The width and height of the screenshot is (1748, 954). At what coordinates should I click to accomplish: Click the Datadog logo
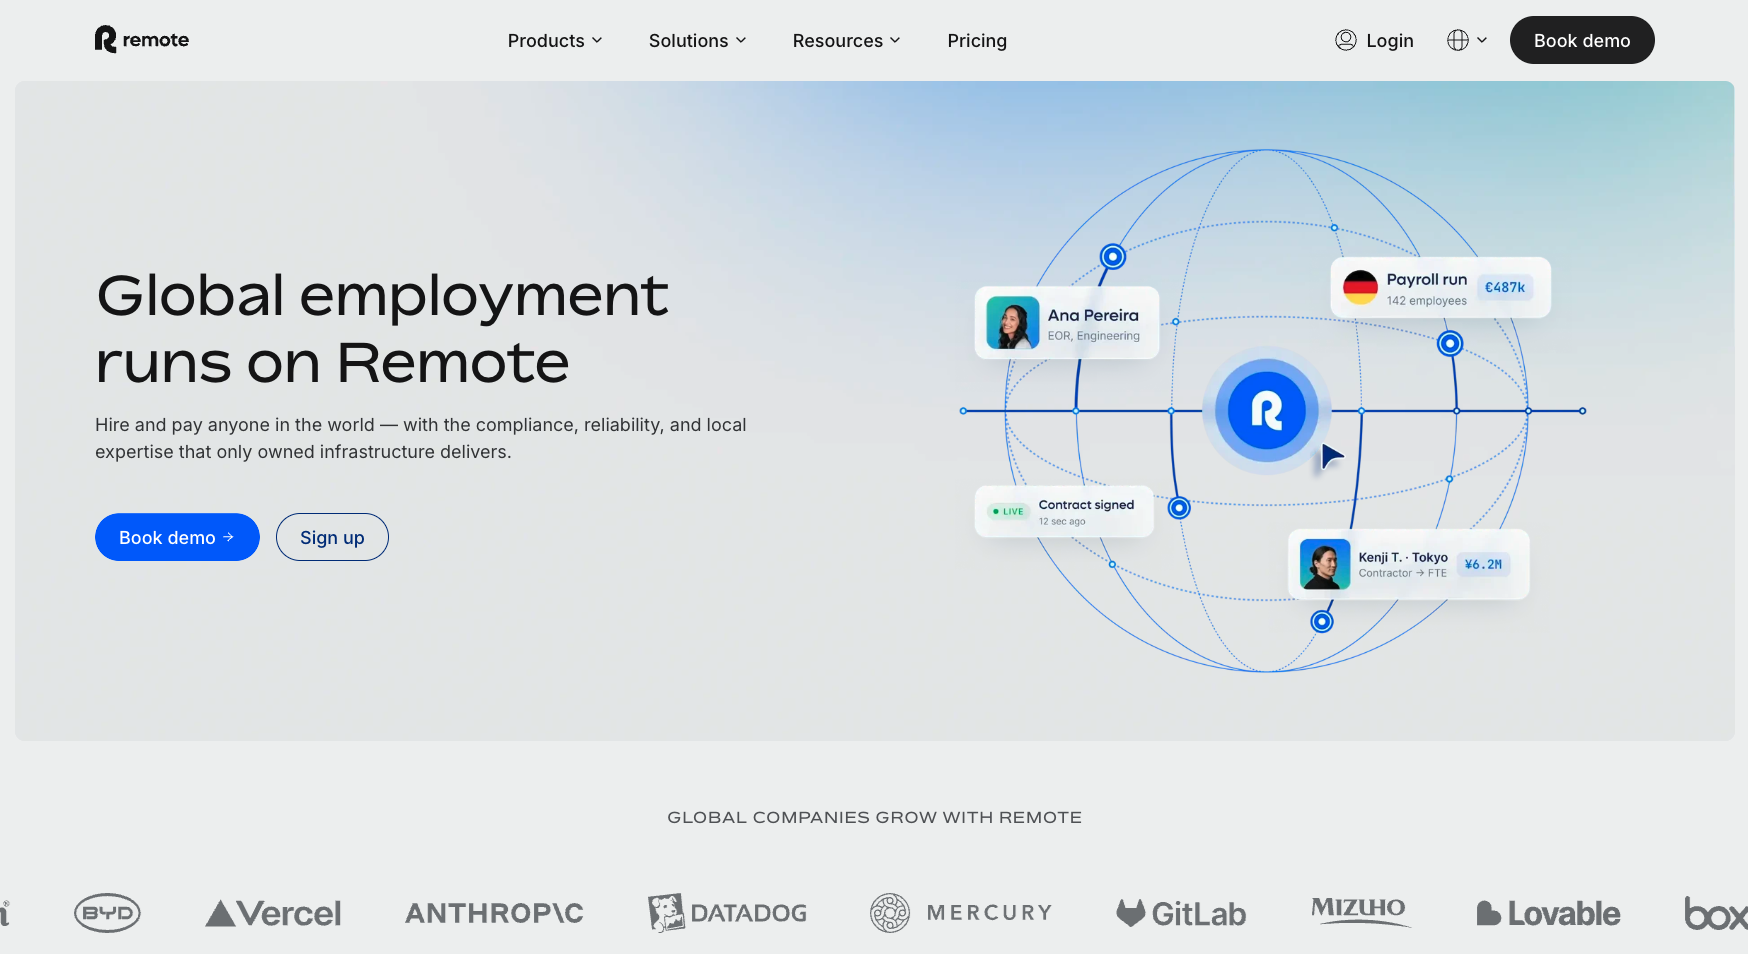pyautogui.click(x=727, y=913)
